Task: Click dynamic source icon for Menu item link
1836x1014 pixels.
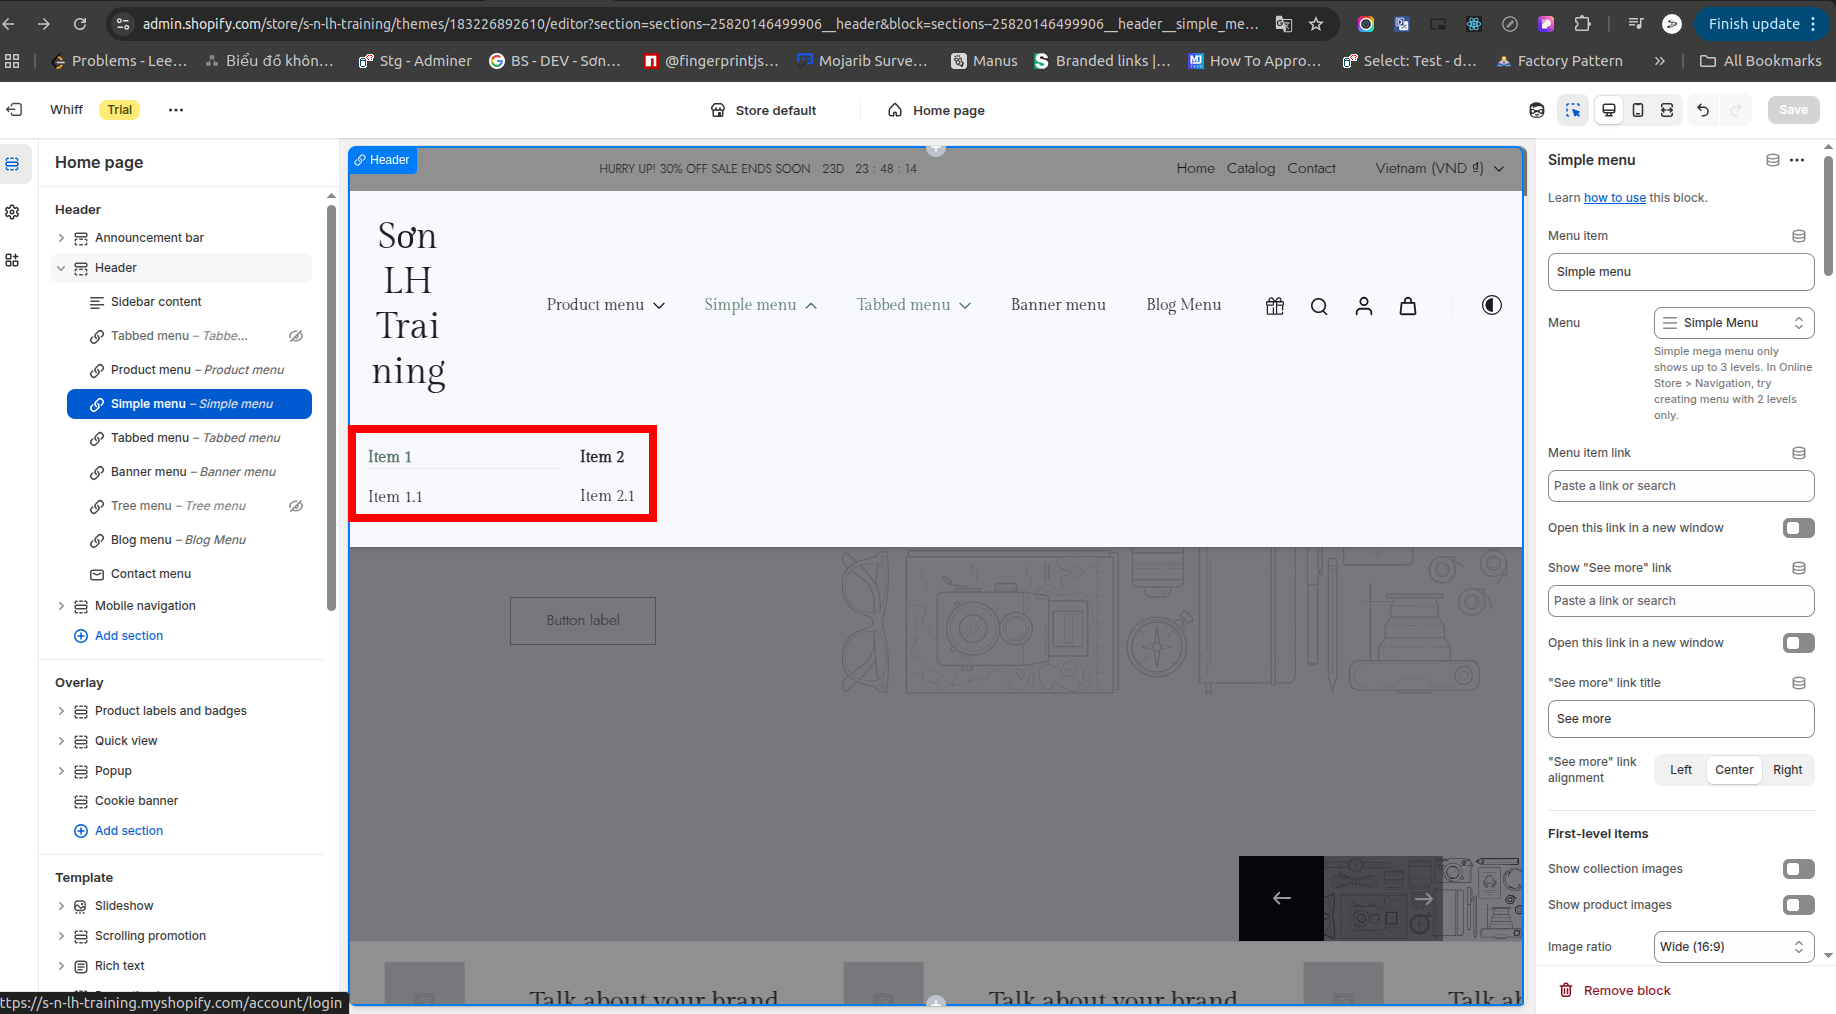Action: [x=1799, y=453]
